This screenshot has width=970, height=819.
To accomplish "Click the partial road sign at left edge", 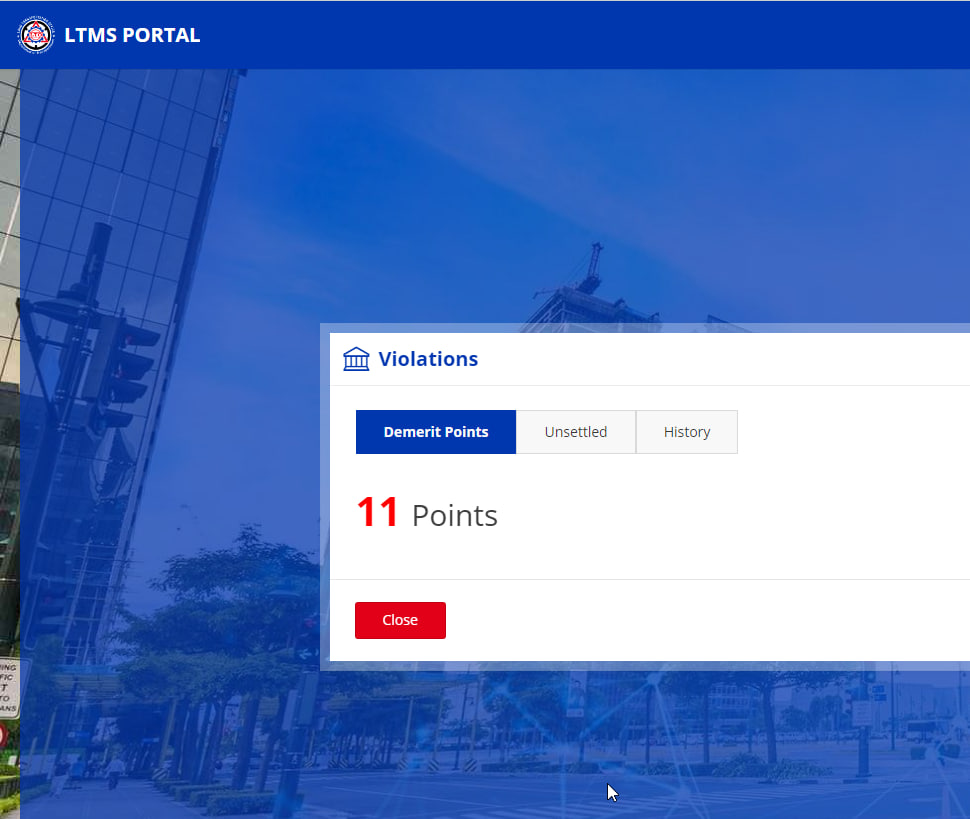I will (8, 688).
